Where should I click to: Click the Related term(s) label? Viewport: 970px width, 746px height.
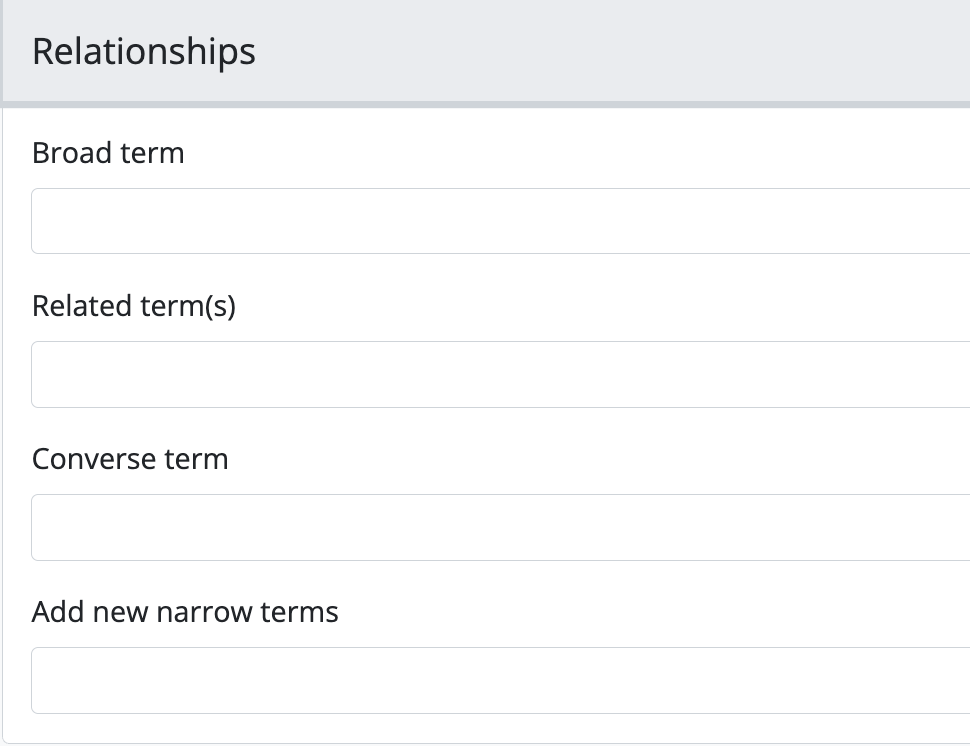pos(134,306)
